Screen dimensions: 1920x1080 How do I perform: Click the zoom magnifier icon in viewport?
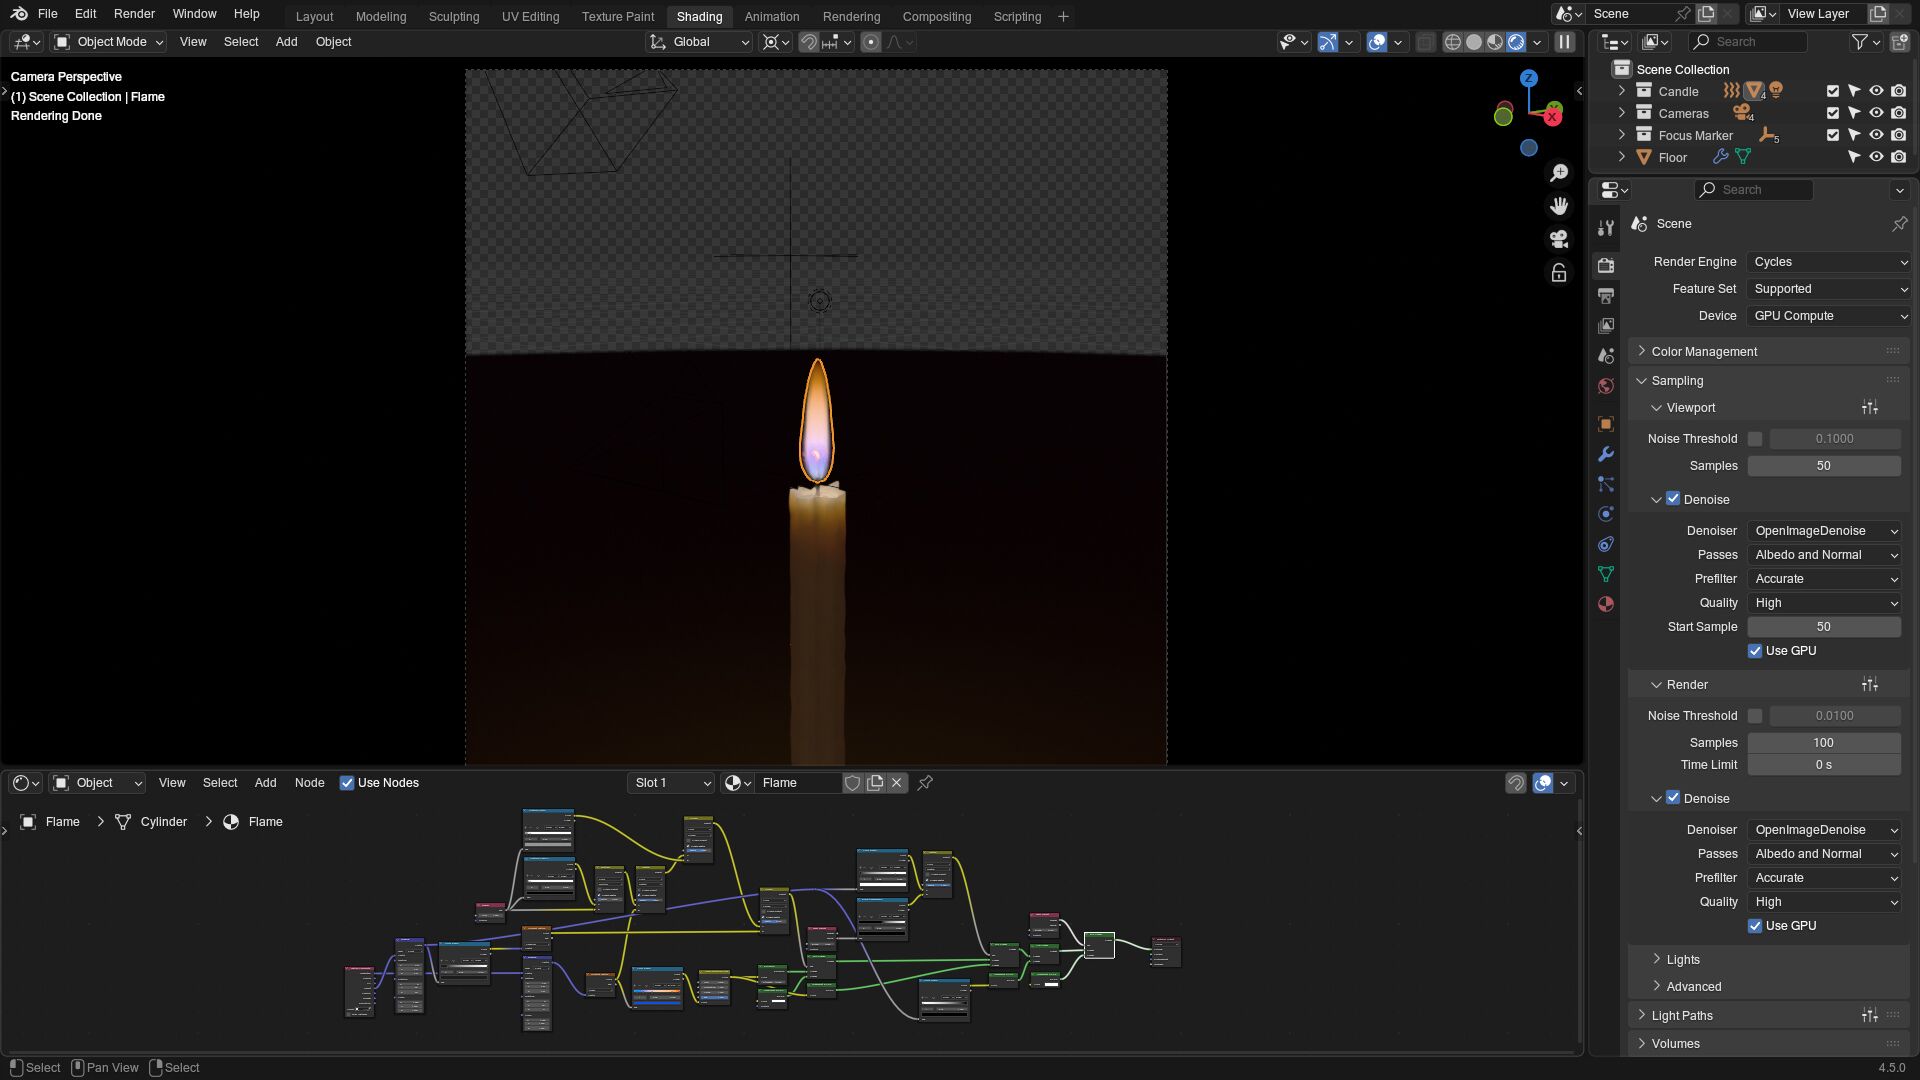pos(1558,173)
